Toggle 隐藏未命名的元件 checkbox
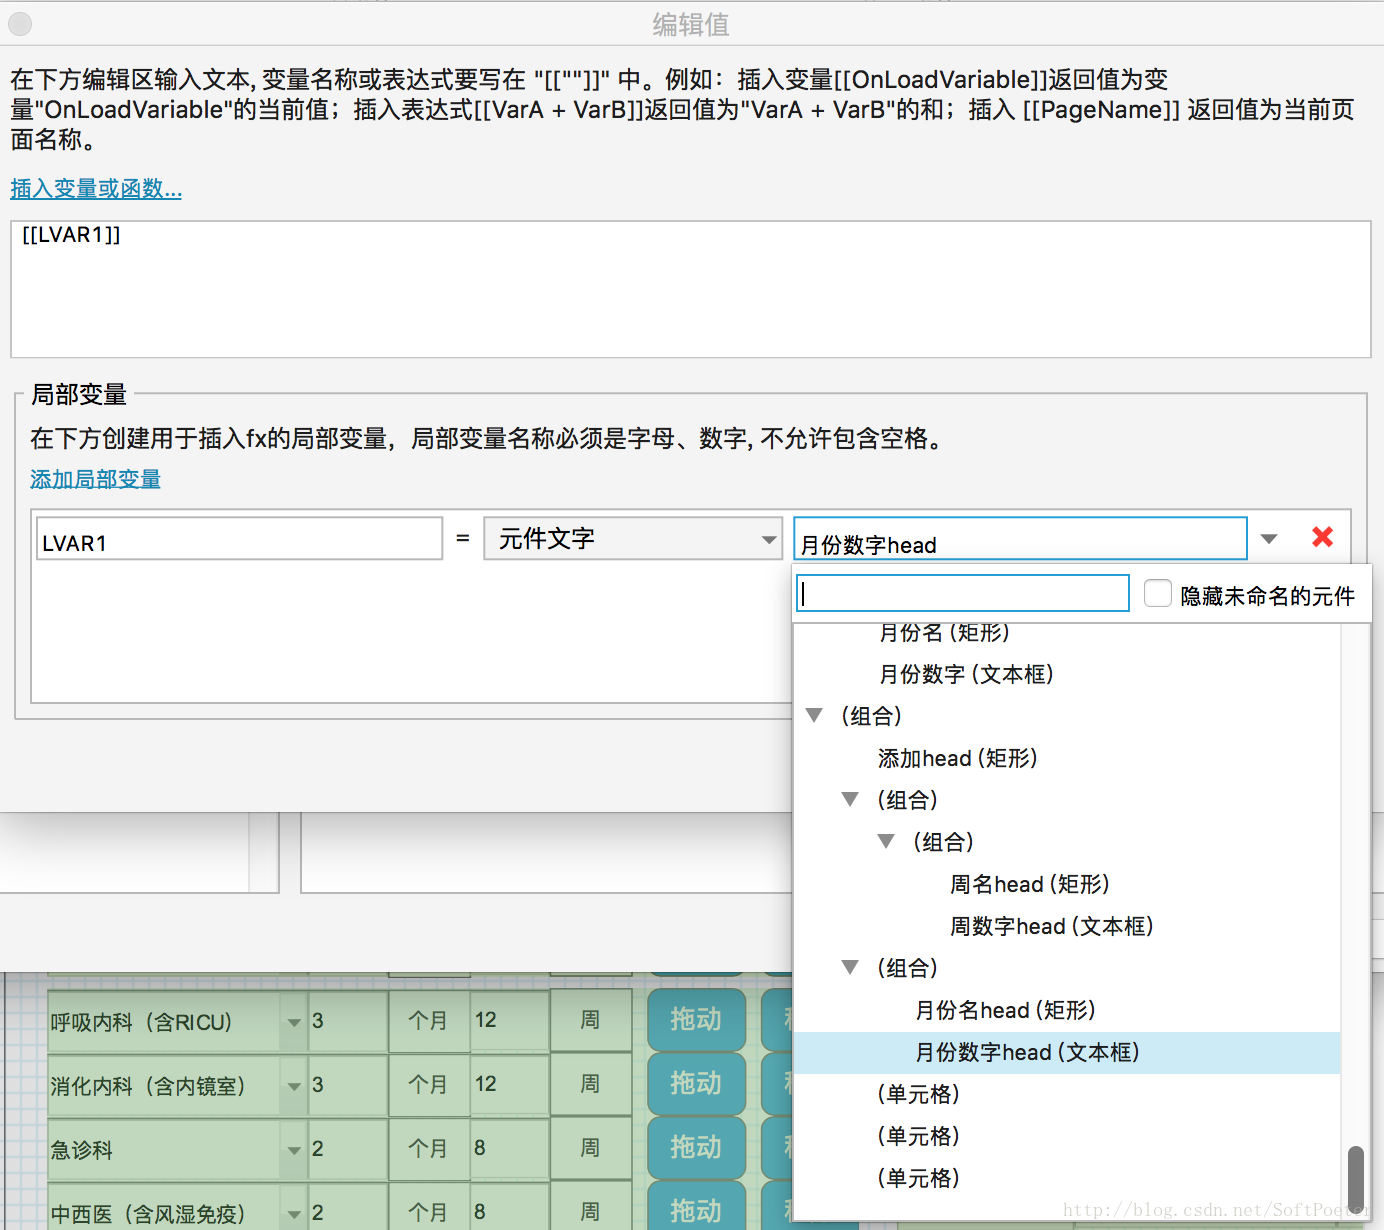Viewport: 1384px width, 1230px height. point(1157,593)
